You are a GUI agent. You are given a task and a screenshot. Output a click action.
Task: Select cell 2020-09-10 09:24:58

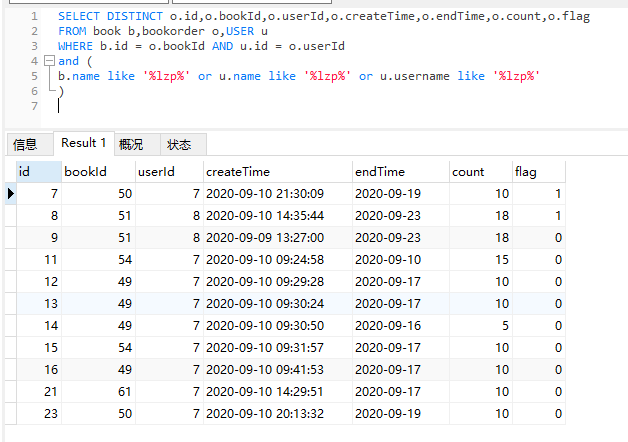point(278,260)
